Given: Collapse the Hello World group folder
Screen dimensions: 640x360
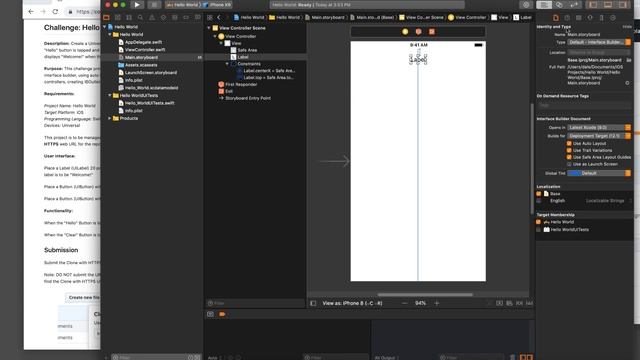Looking at the screenshot, I should click(x=110, y=35).
